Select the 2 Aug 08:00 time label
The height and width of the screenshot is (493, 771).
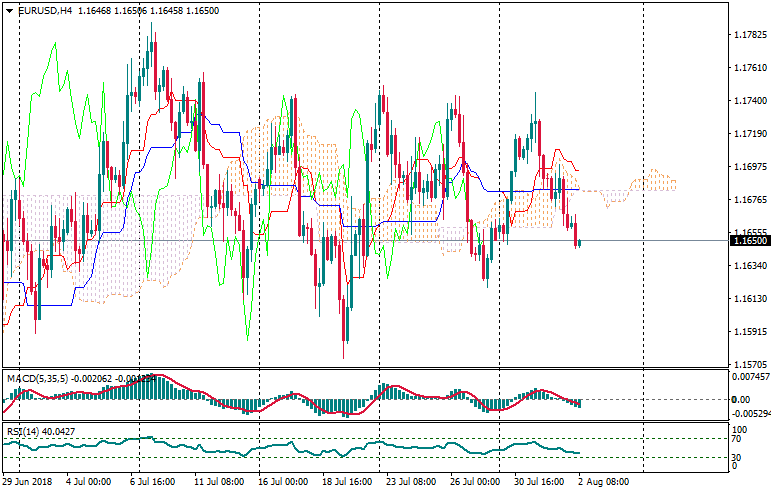(604, 481)
